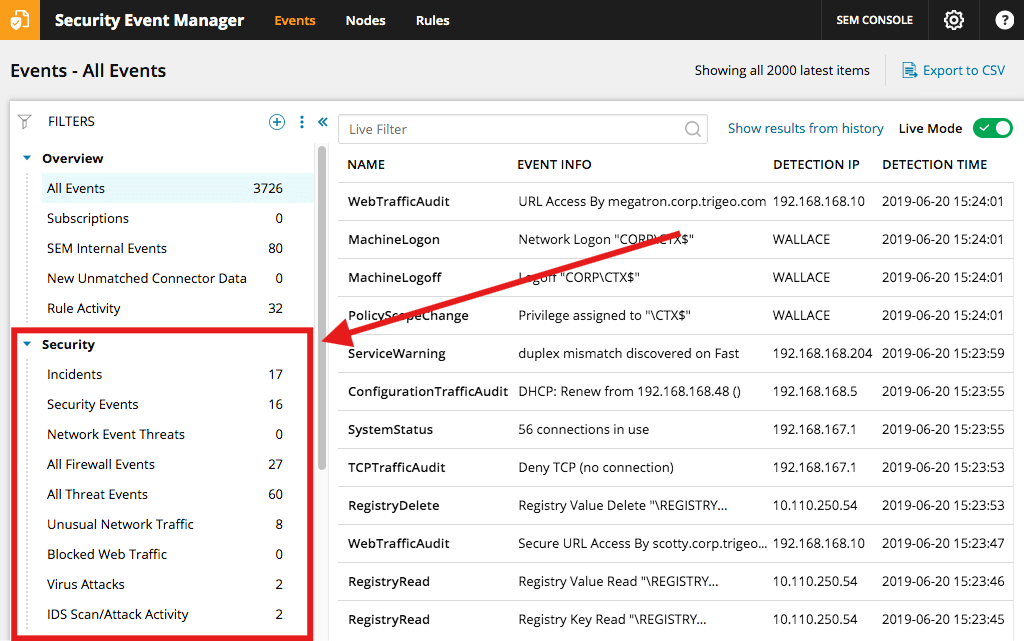Open the filters three-dot menu

point(302,121)
